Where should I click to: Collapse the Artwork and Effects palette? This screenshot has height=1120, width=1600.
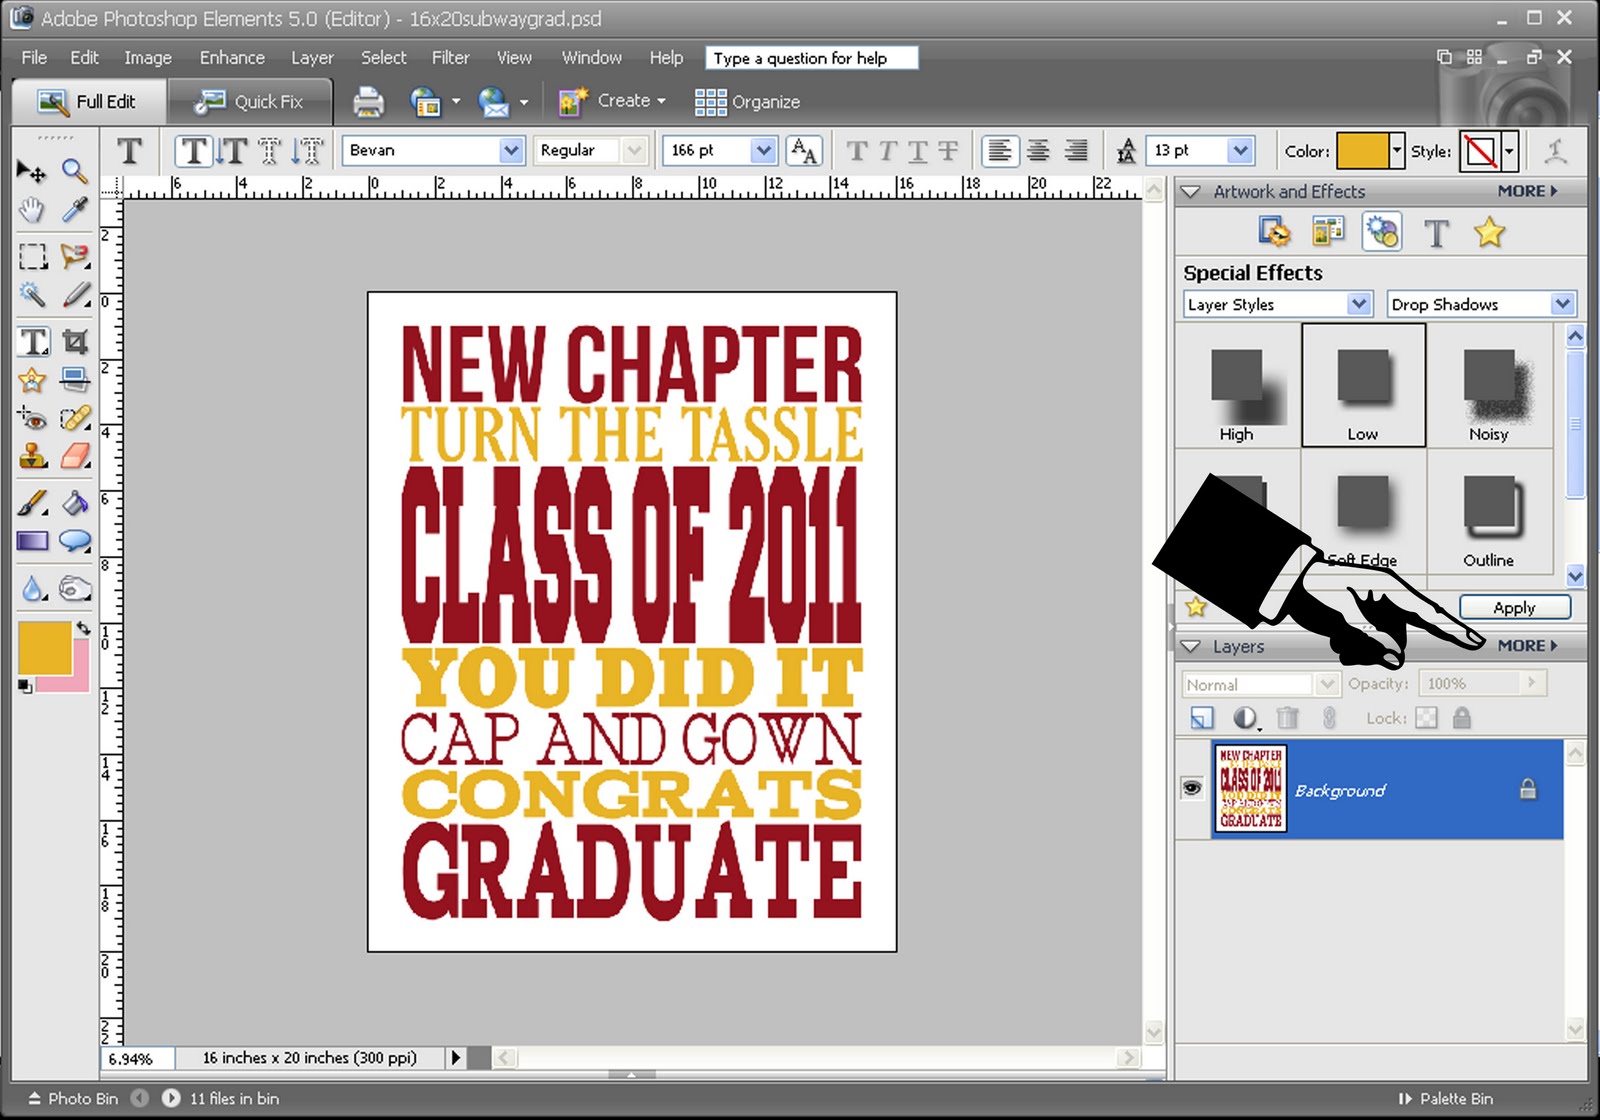tap(1190, 191)
